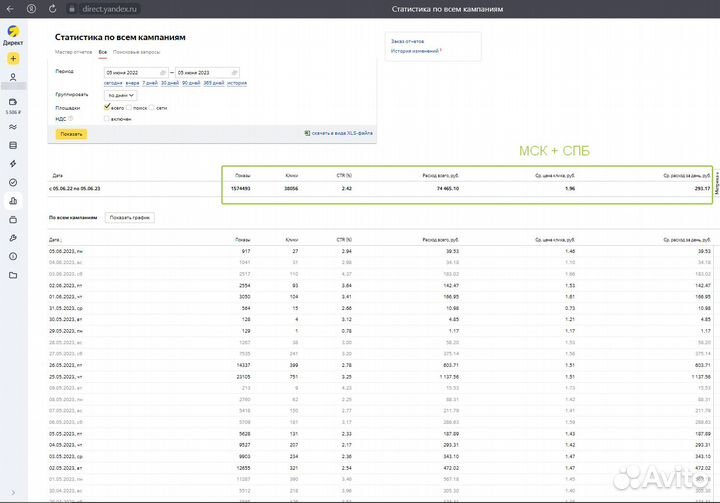Click the wrench tools icon in sidebar
Image resolution: width=720 pixels, height=503 pixels.
coord(13,238)
